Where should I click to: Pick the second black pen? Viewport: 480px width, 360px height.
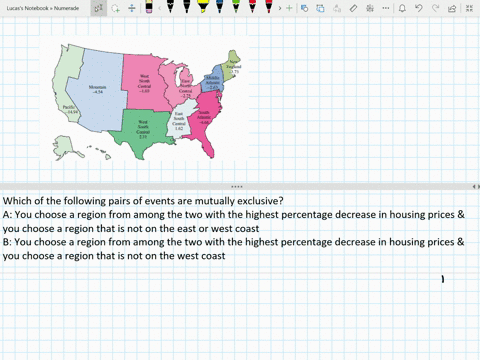tap(187, 7)
